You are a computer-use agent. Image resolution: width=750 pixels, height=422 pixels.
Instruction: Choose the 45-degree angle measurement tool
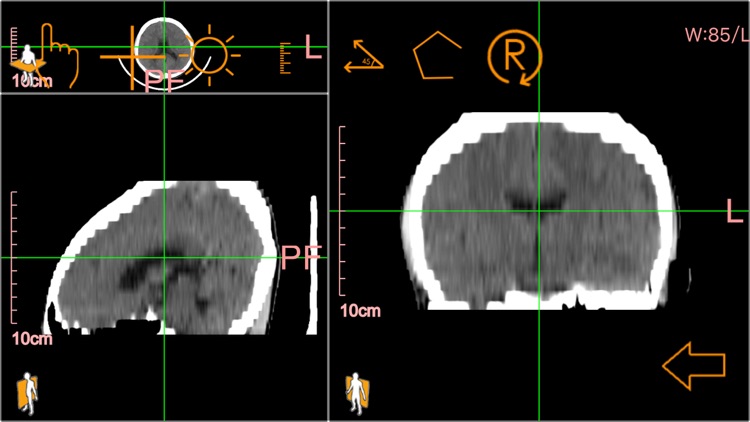(364, 56)
